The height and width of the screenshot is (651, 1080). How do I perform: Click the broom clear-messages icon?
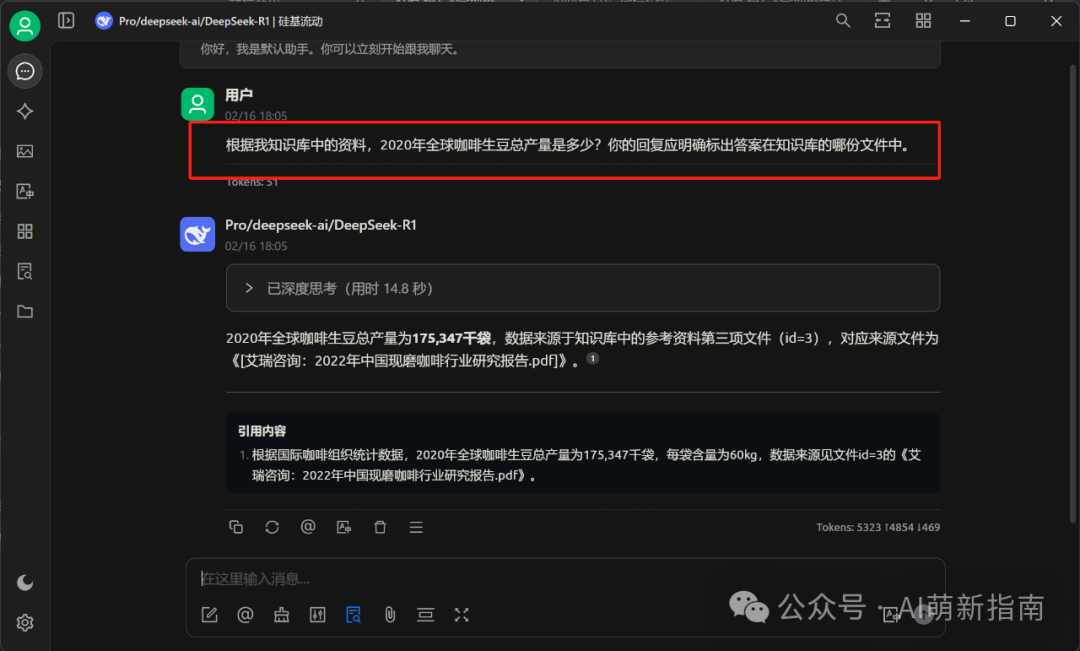click(x=282, y=614)
